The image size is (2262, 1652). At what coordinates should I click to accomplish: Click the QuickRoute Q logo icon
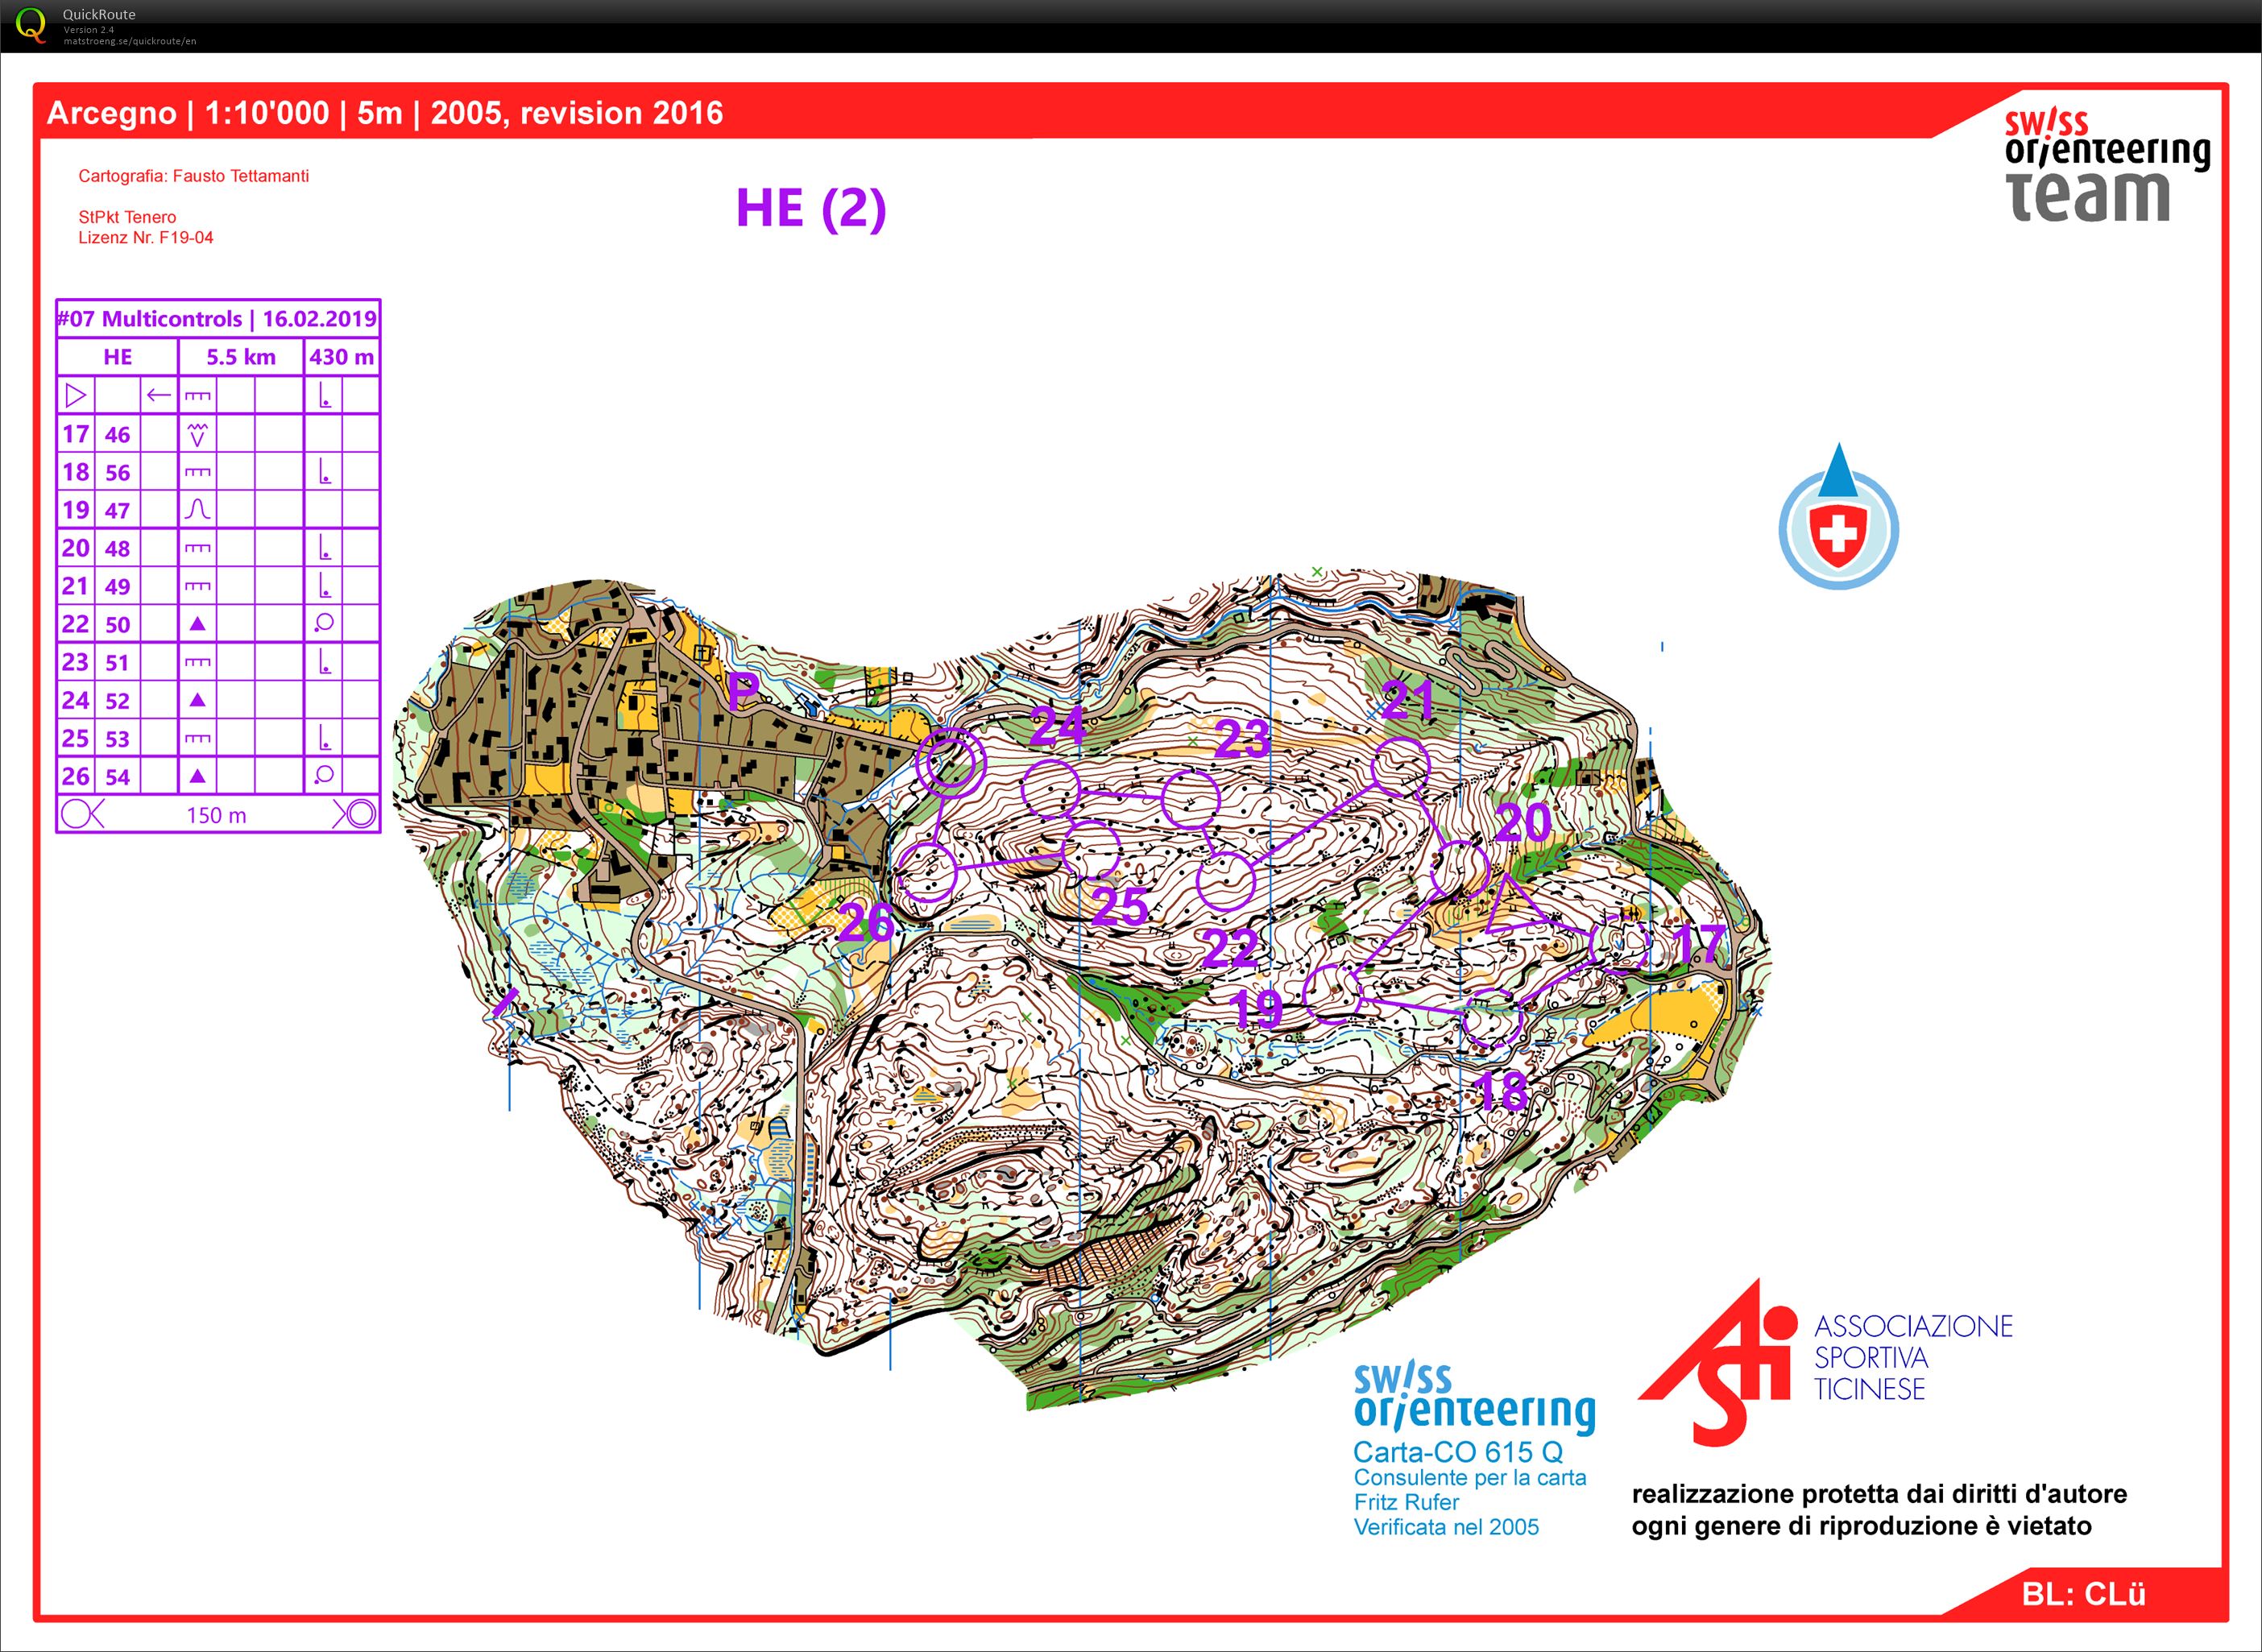click(x=30, y=24)
